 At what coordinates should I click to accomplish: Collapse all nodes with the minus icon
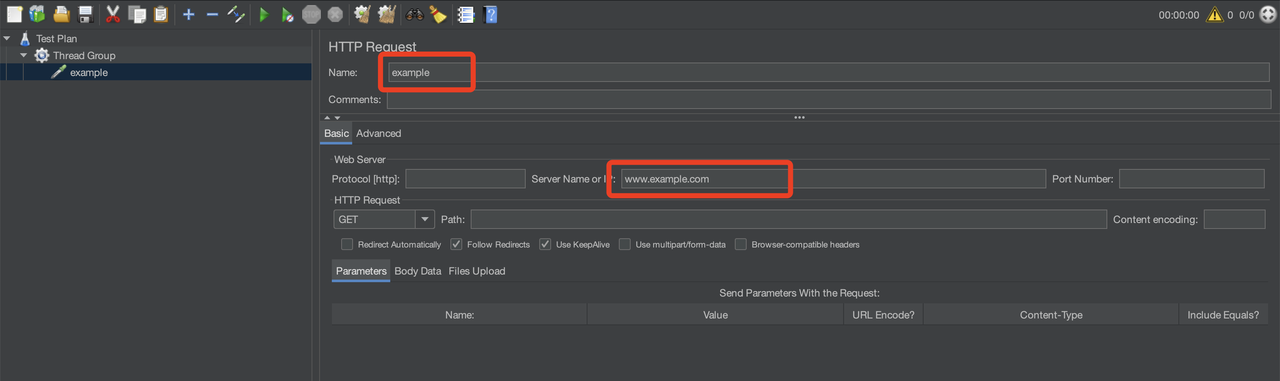coord(212,14)
